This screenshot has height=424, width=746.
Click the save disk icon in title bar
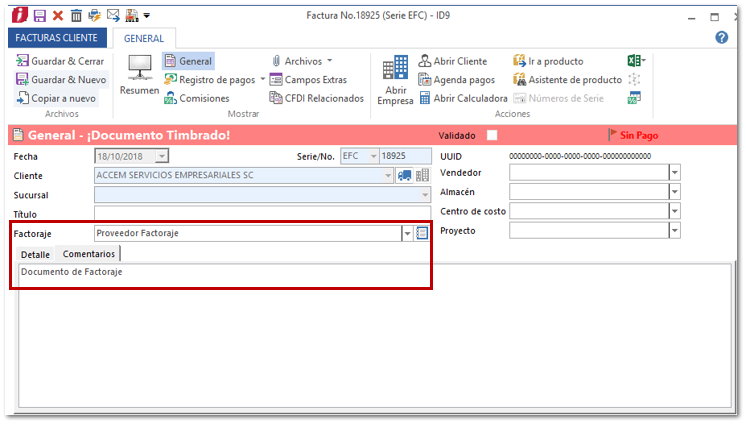pos(39,16)
